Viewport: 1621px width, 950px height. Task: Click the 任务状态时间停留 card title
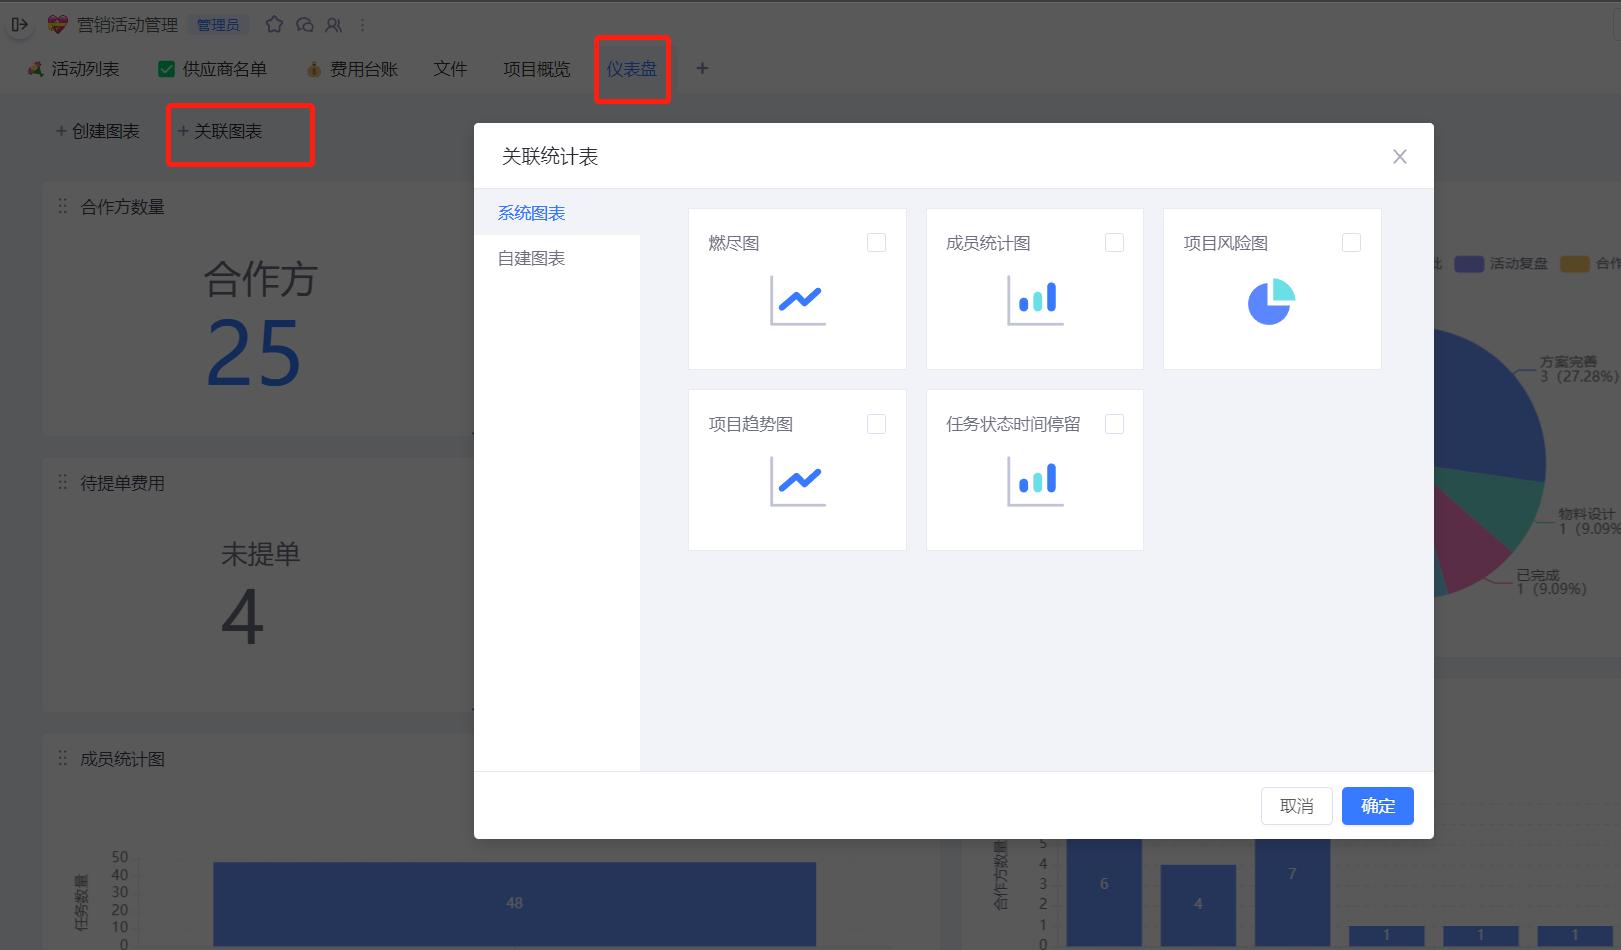pos(1013,424)
